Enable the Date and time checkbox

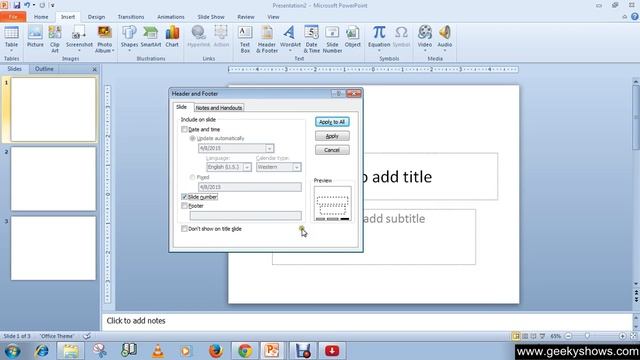click(x=184, y=129)
